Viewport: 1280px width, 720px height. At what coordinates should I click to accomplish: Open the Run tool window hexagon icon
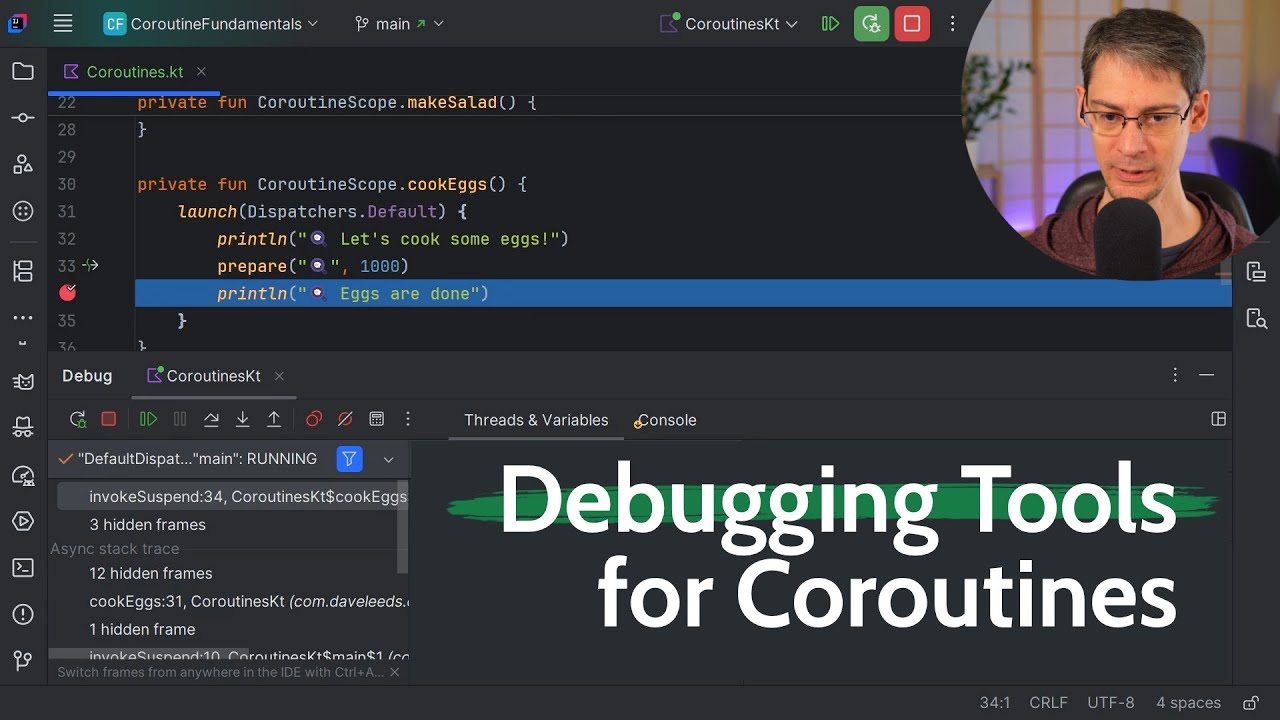[x=22, y=521]
